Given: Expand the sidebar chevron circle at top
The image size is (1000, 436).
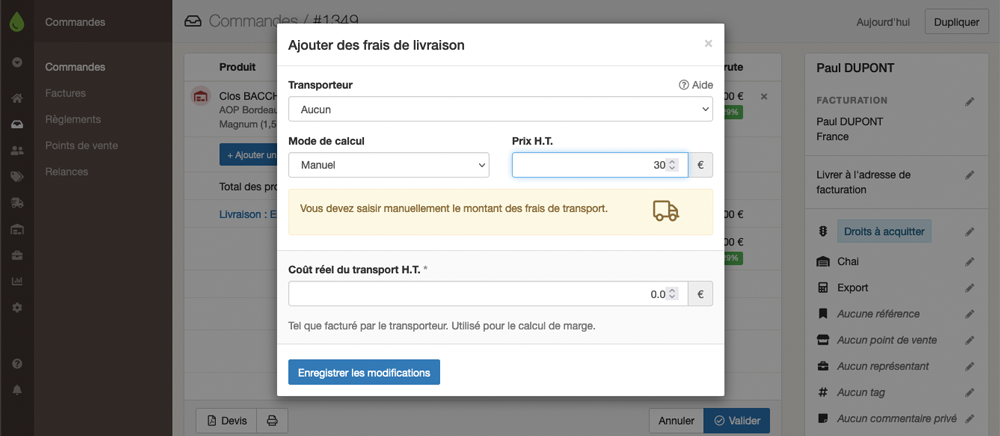Looking at the screenshot, I should click(x=17, y=62).
